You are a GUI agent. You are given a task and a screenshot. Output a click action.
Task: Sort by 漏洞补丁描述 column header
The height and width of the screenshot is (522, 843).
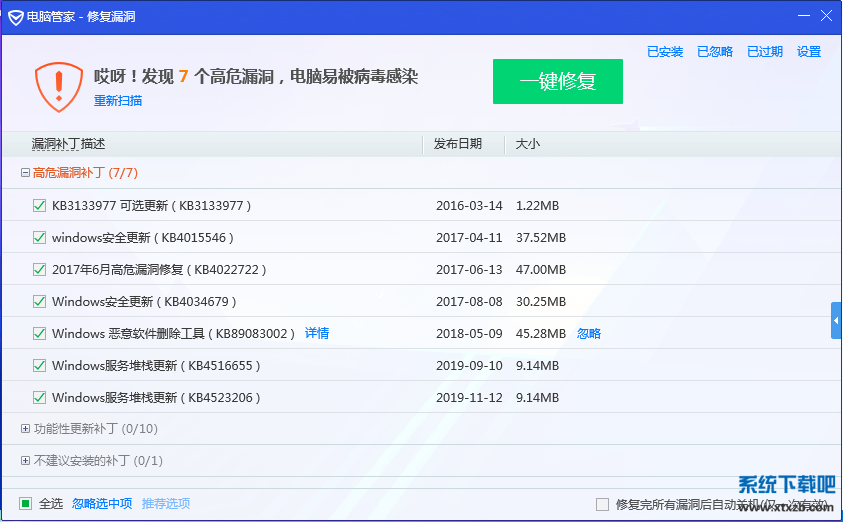[68, 144]
